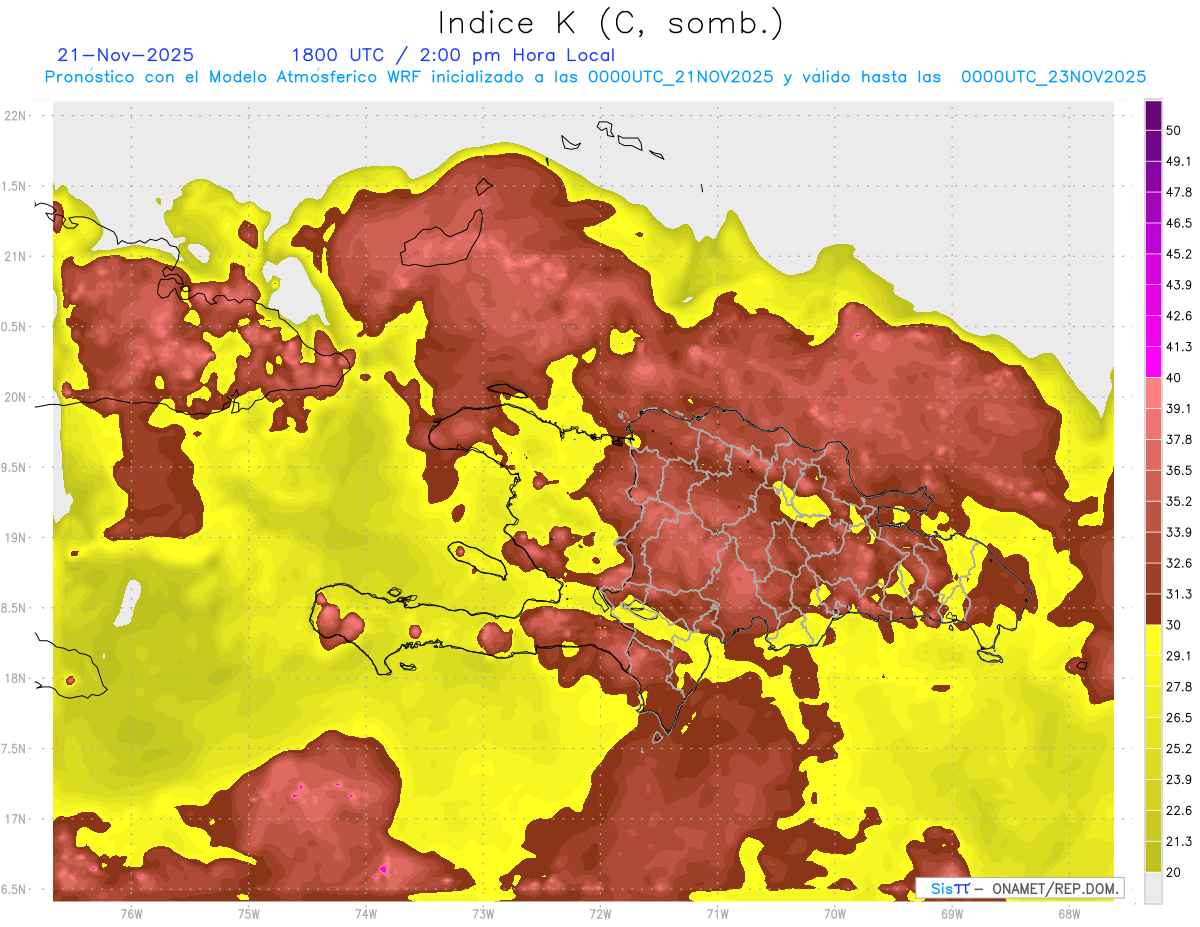Pick bright yellow swatch between 29.1 and 30

(x=1154, y=640)
